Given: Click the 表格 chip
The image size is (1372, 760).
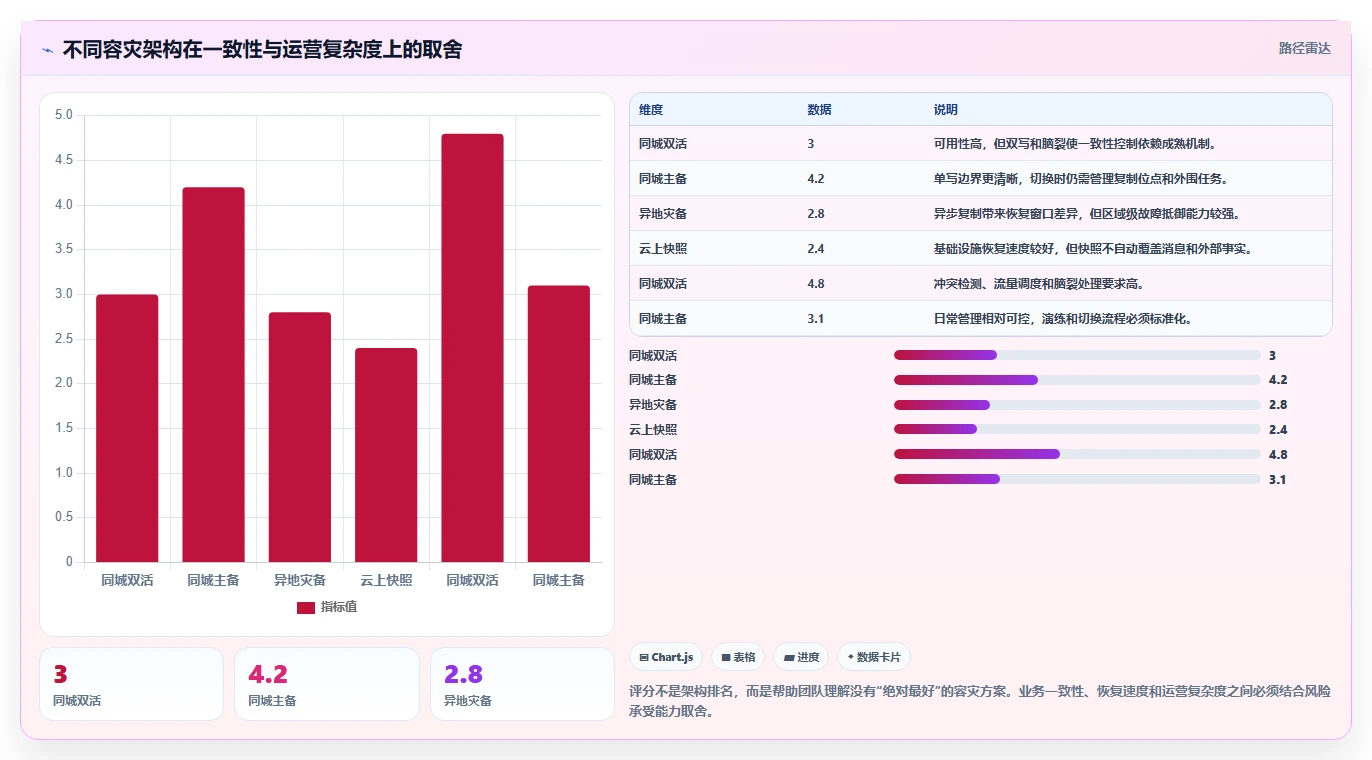Looking at the screenshot, I should tap(738, 657).
